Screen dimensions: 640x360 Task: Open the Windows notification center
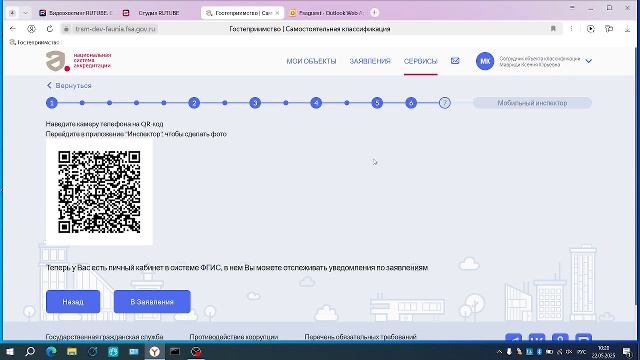[627, 351]
